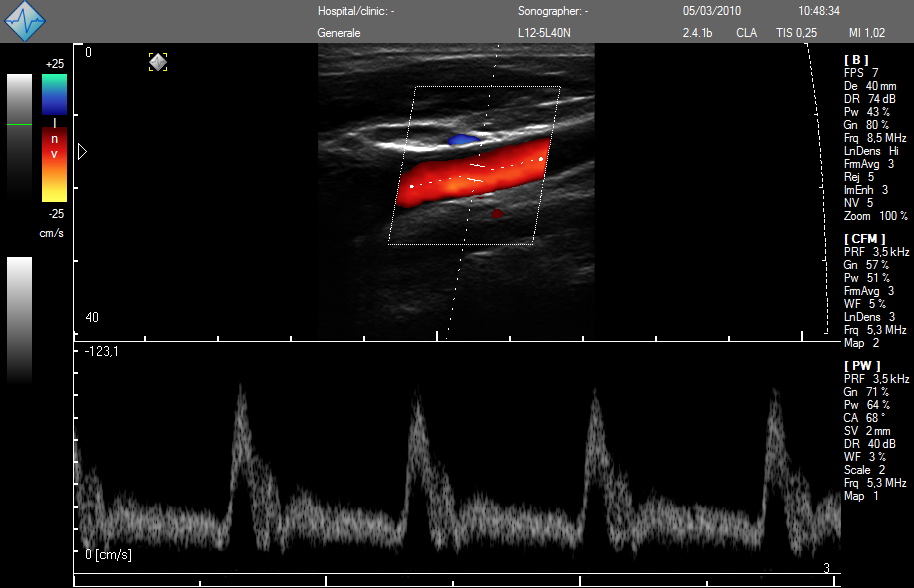Click the PW WF 3 % parameter

(x=864, y=457)
